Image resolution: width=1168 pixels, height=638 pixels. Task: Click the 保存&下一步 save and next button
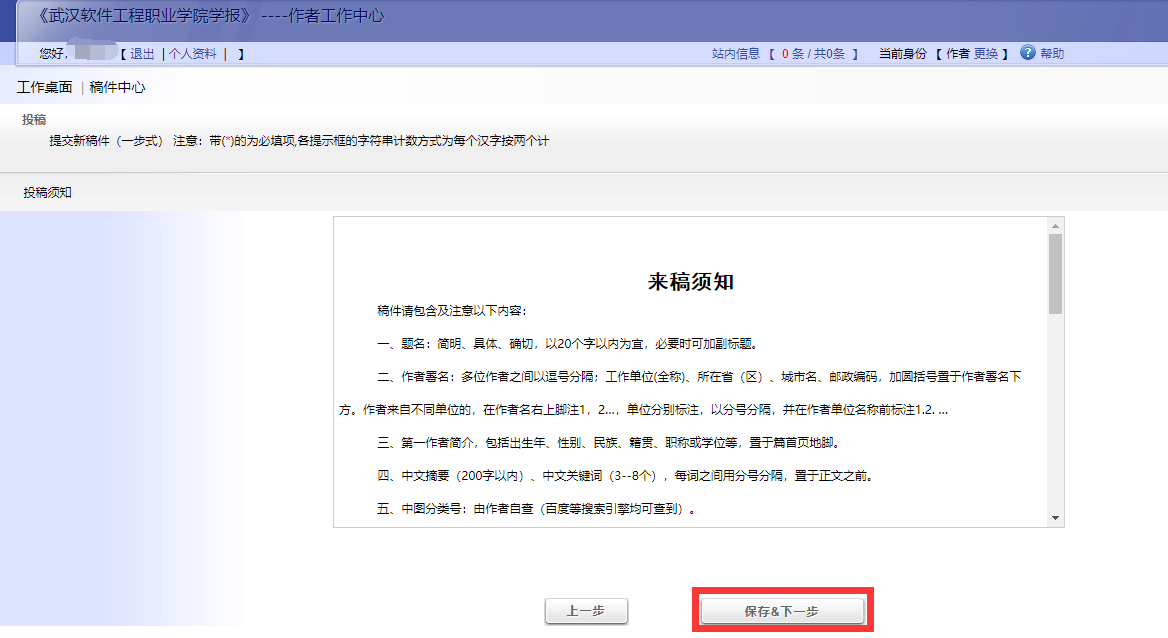(x=783, y=608)
